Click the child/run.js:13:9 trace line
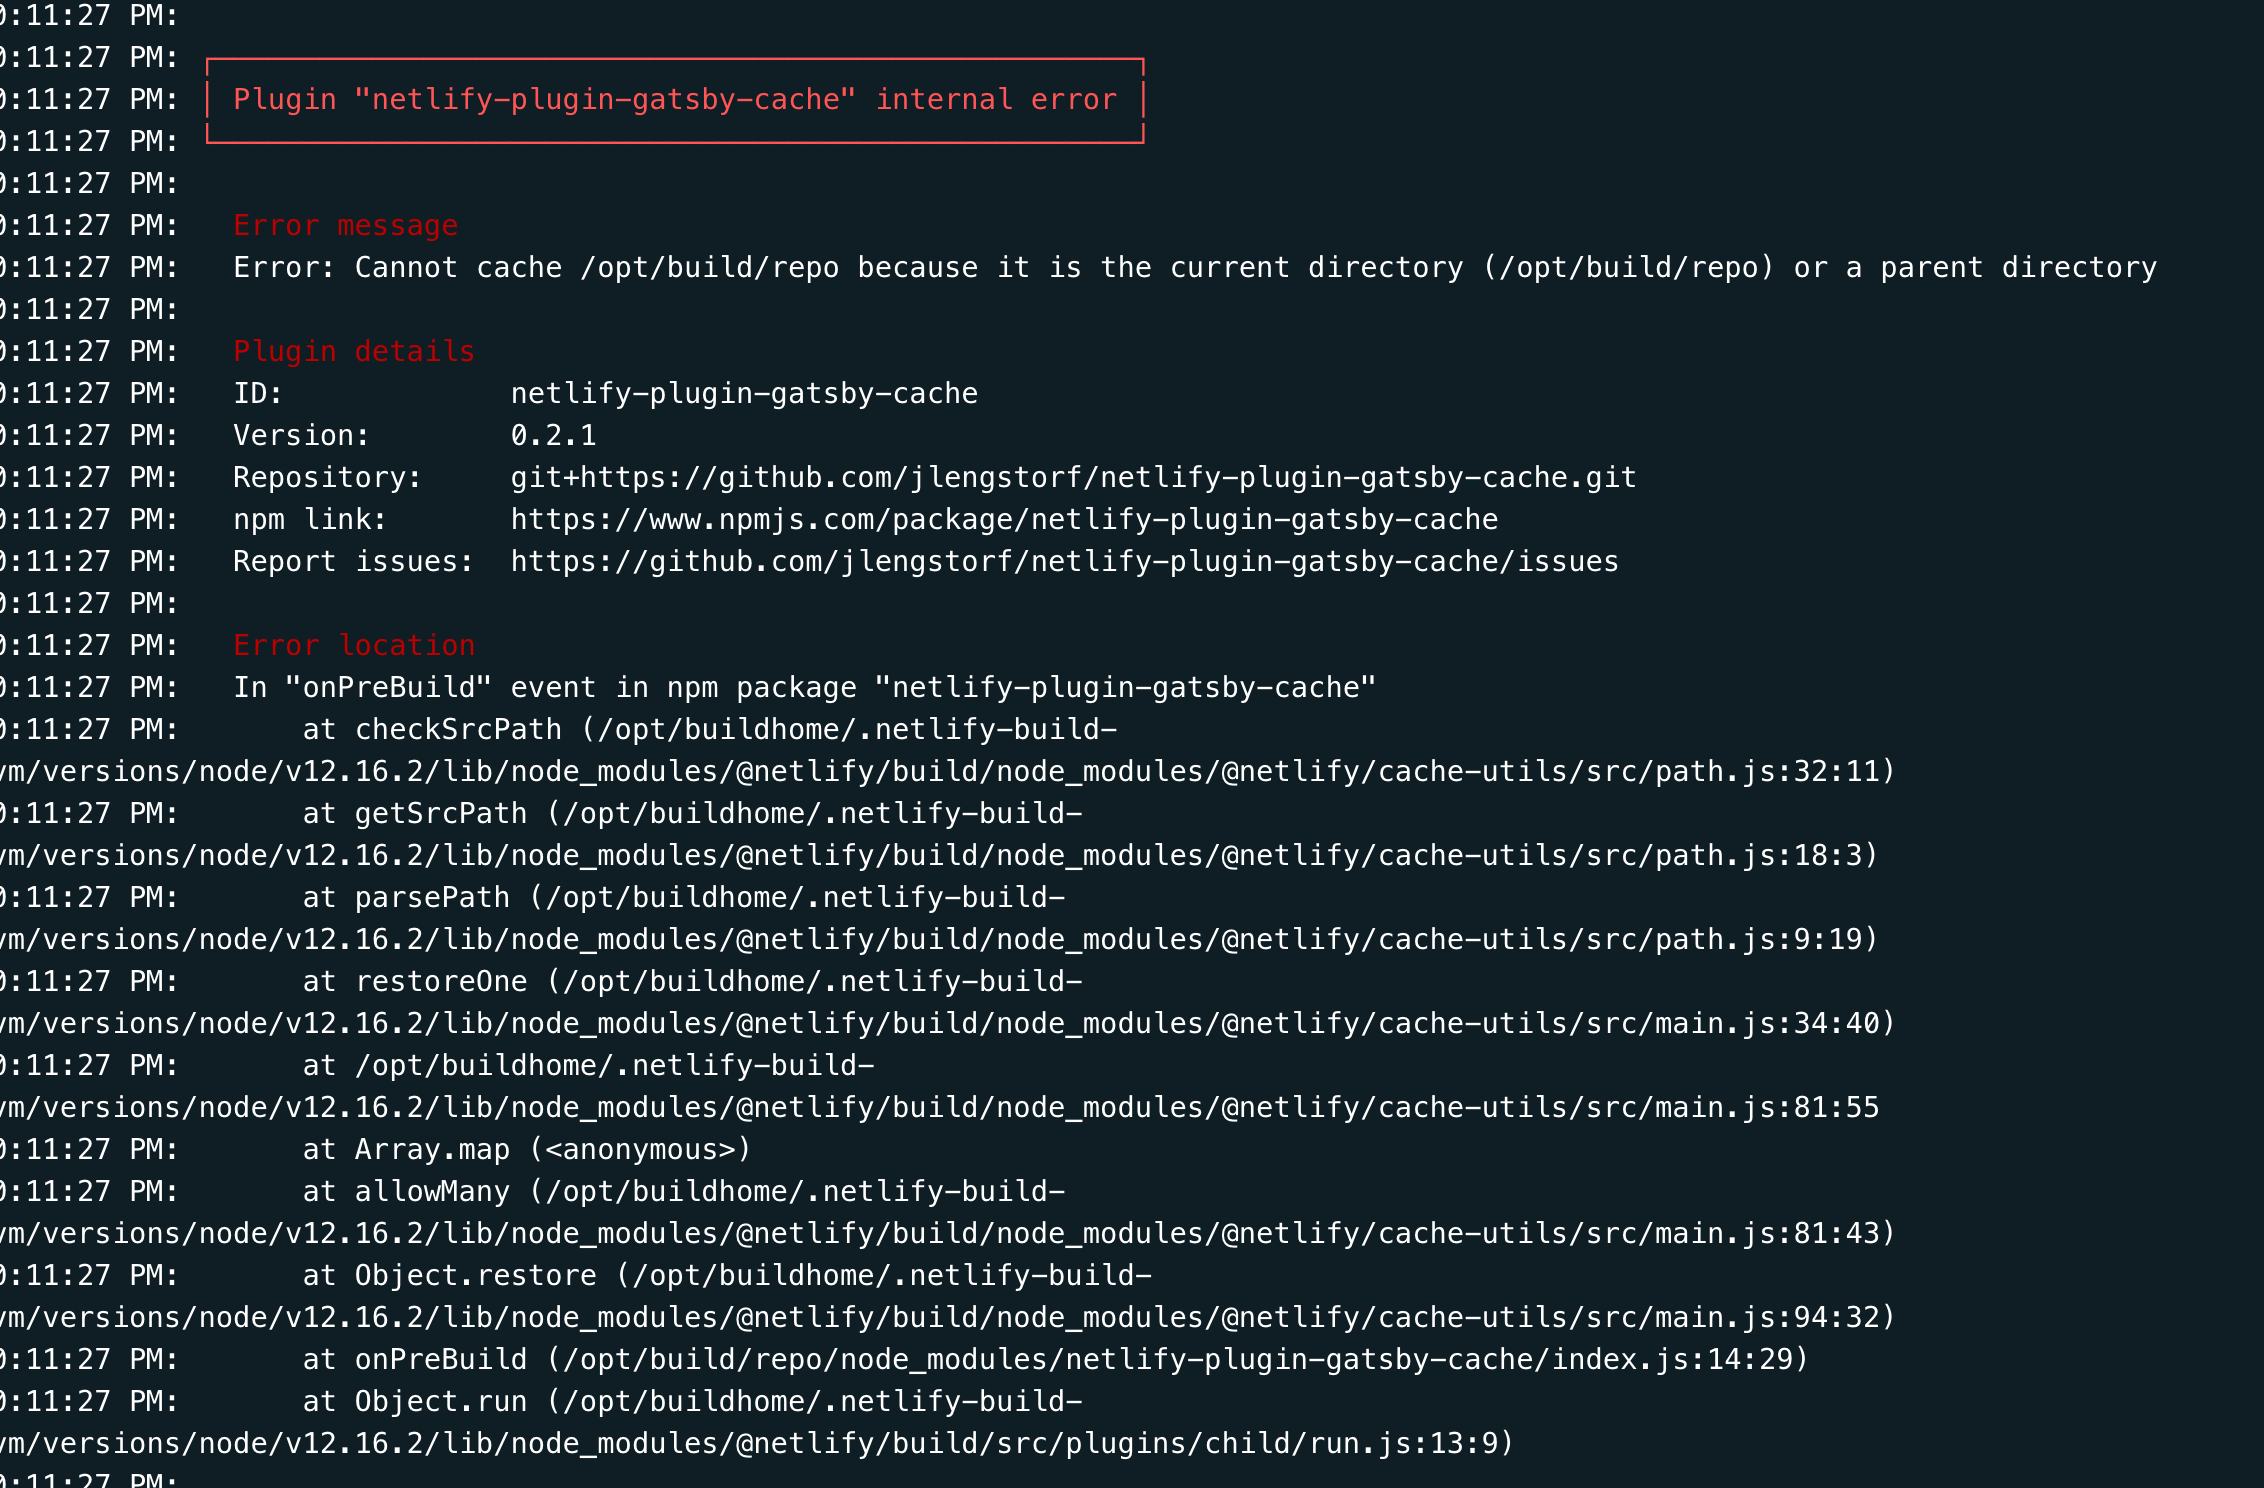 coord(757,1444)
